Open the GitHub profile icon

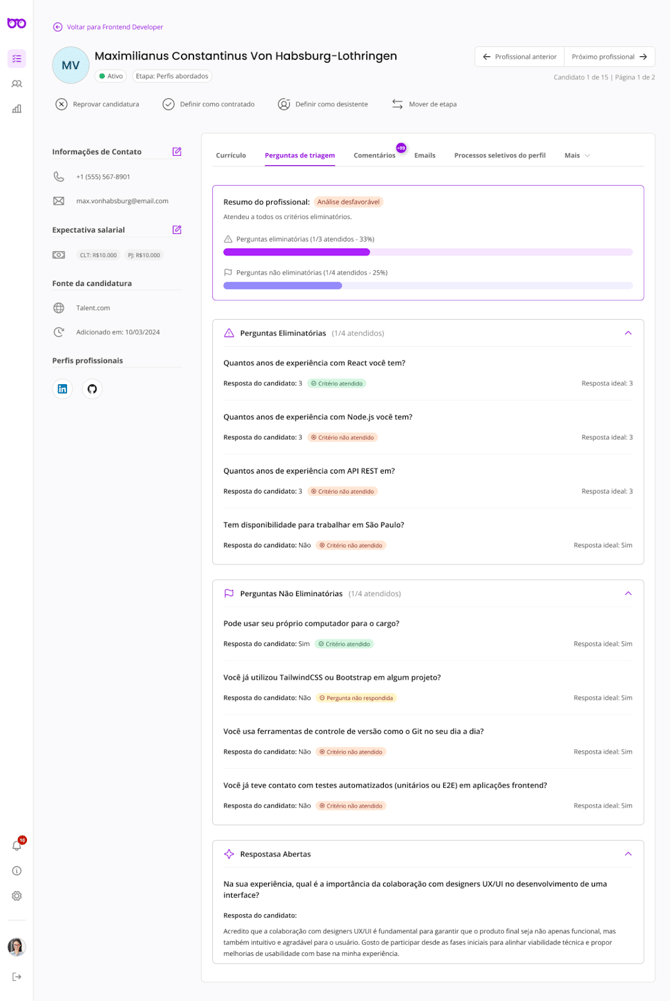tap(92, 389)
